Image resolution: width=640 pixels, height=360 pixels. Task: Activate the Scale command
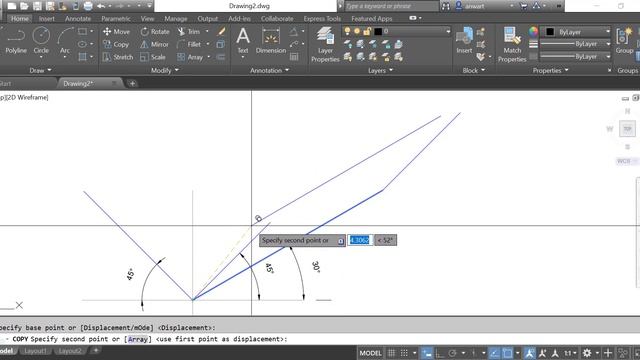pyautogui.click(x=153, y=57)
